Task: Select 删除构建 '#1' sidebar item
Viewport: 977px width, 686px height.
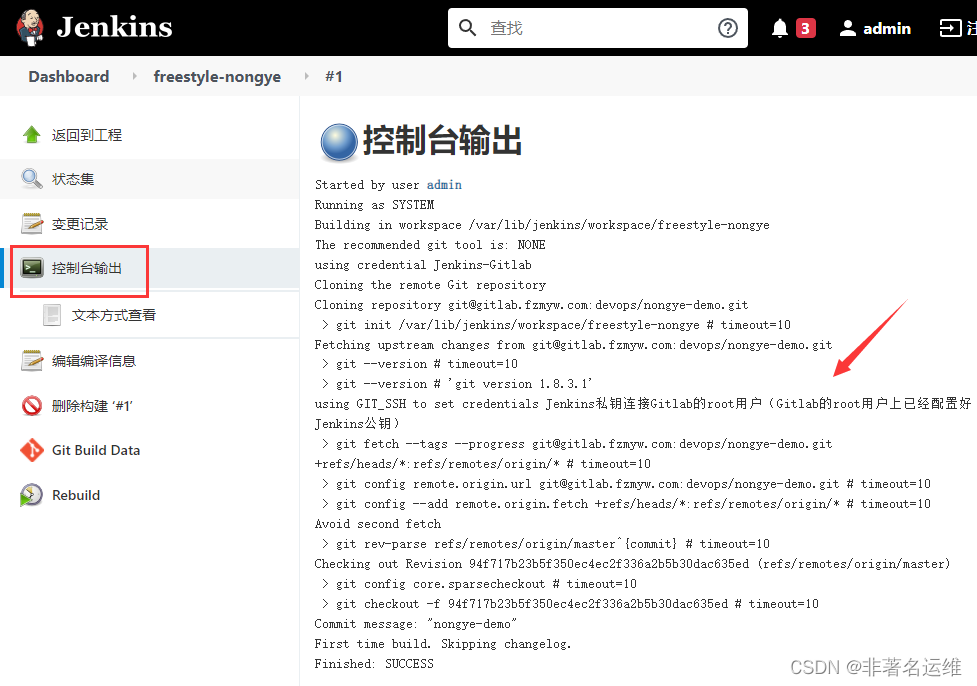Action: tap(92, 406)
